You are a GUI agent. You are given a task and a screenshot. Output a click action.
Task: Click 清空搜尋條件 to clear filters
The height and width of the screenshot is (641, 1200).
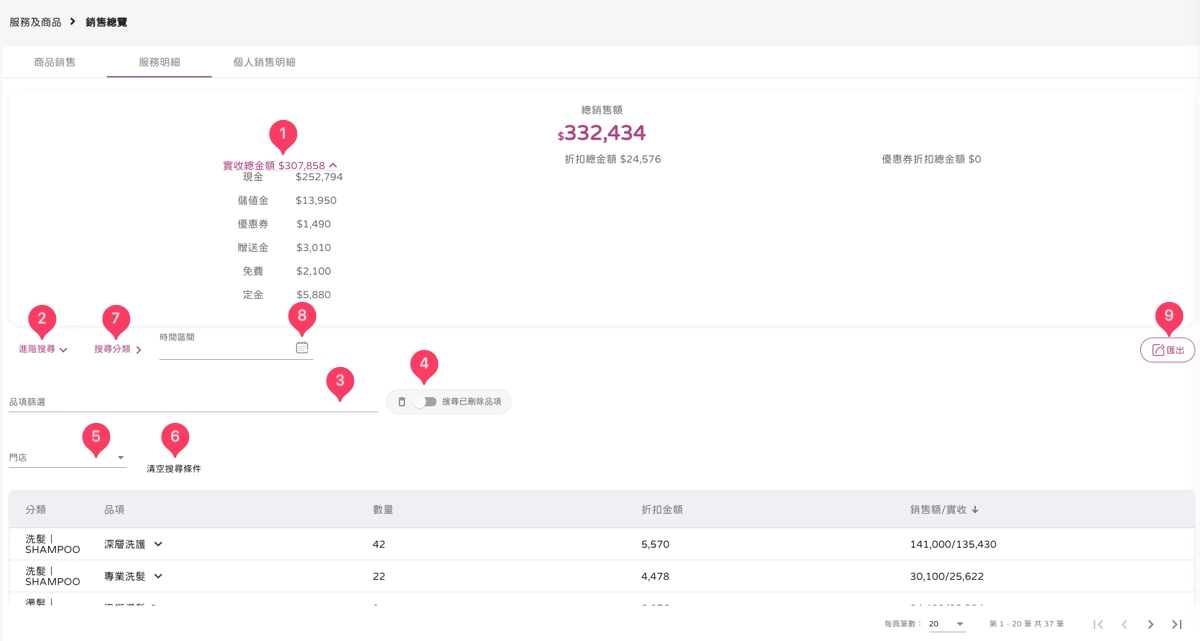point(174,468)
